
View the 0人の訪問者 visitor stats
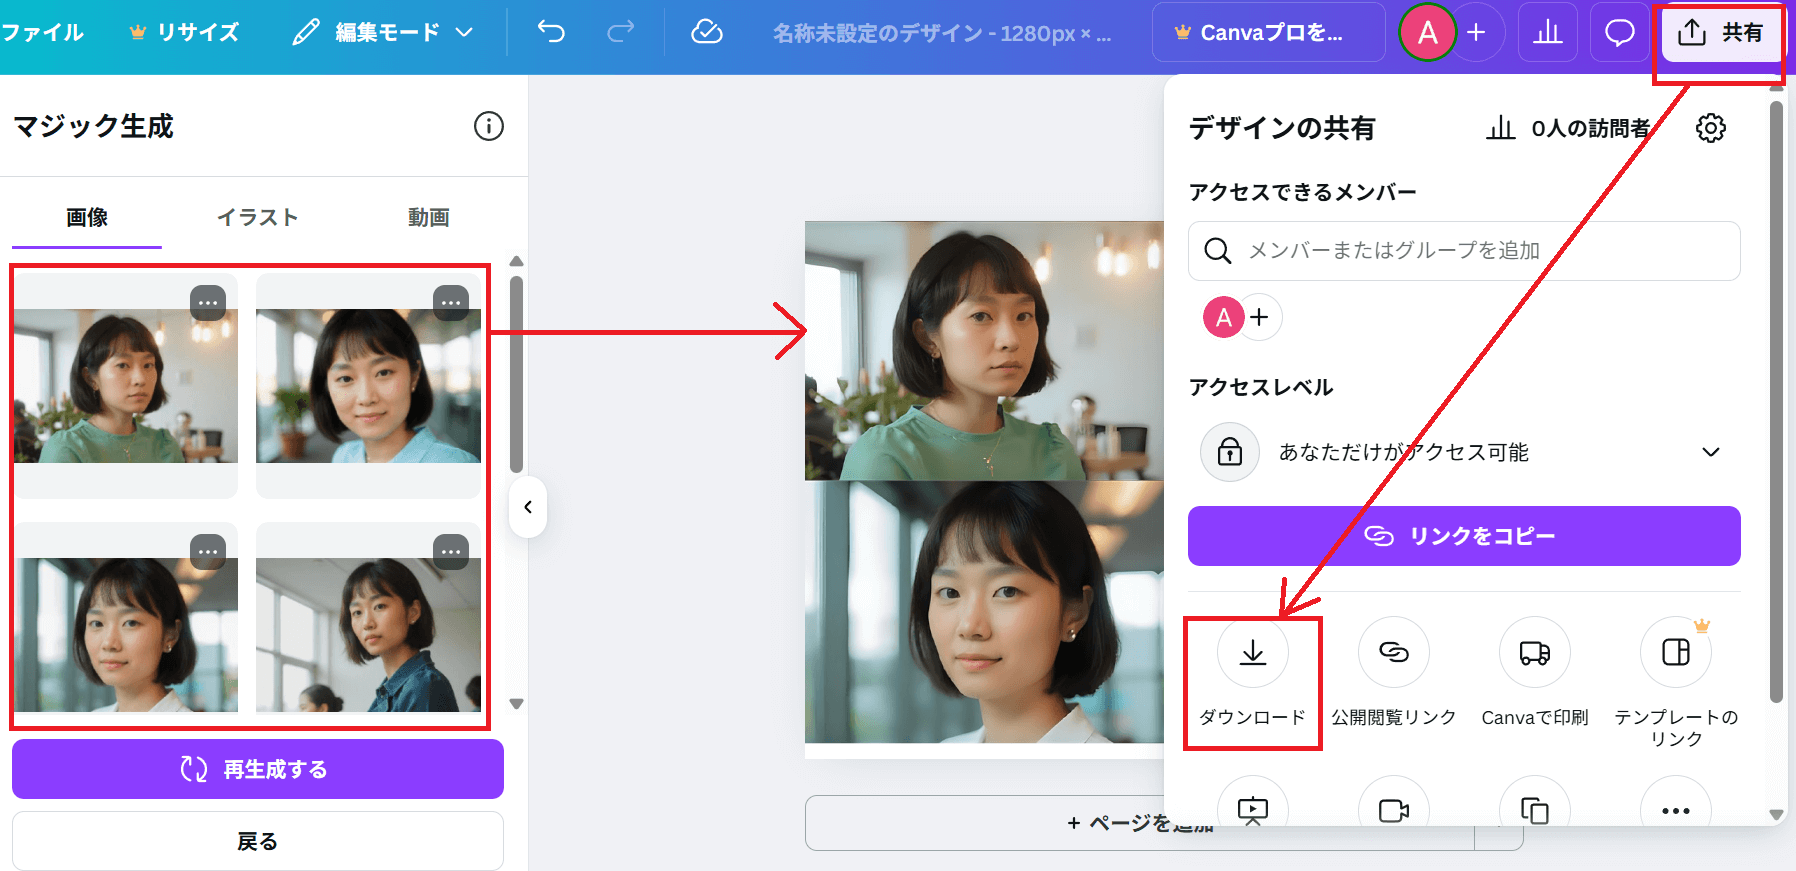(1568, 128)
